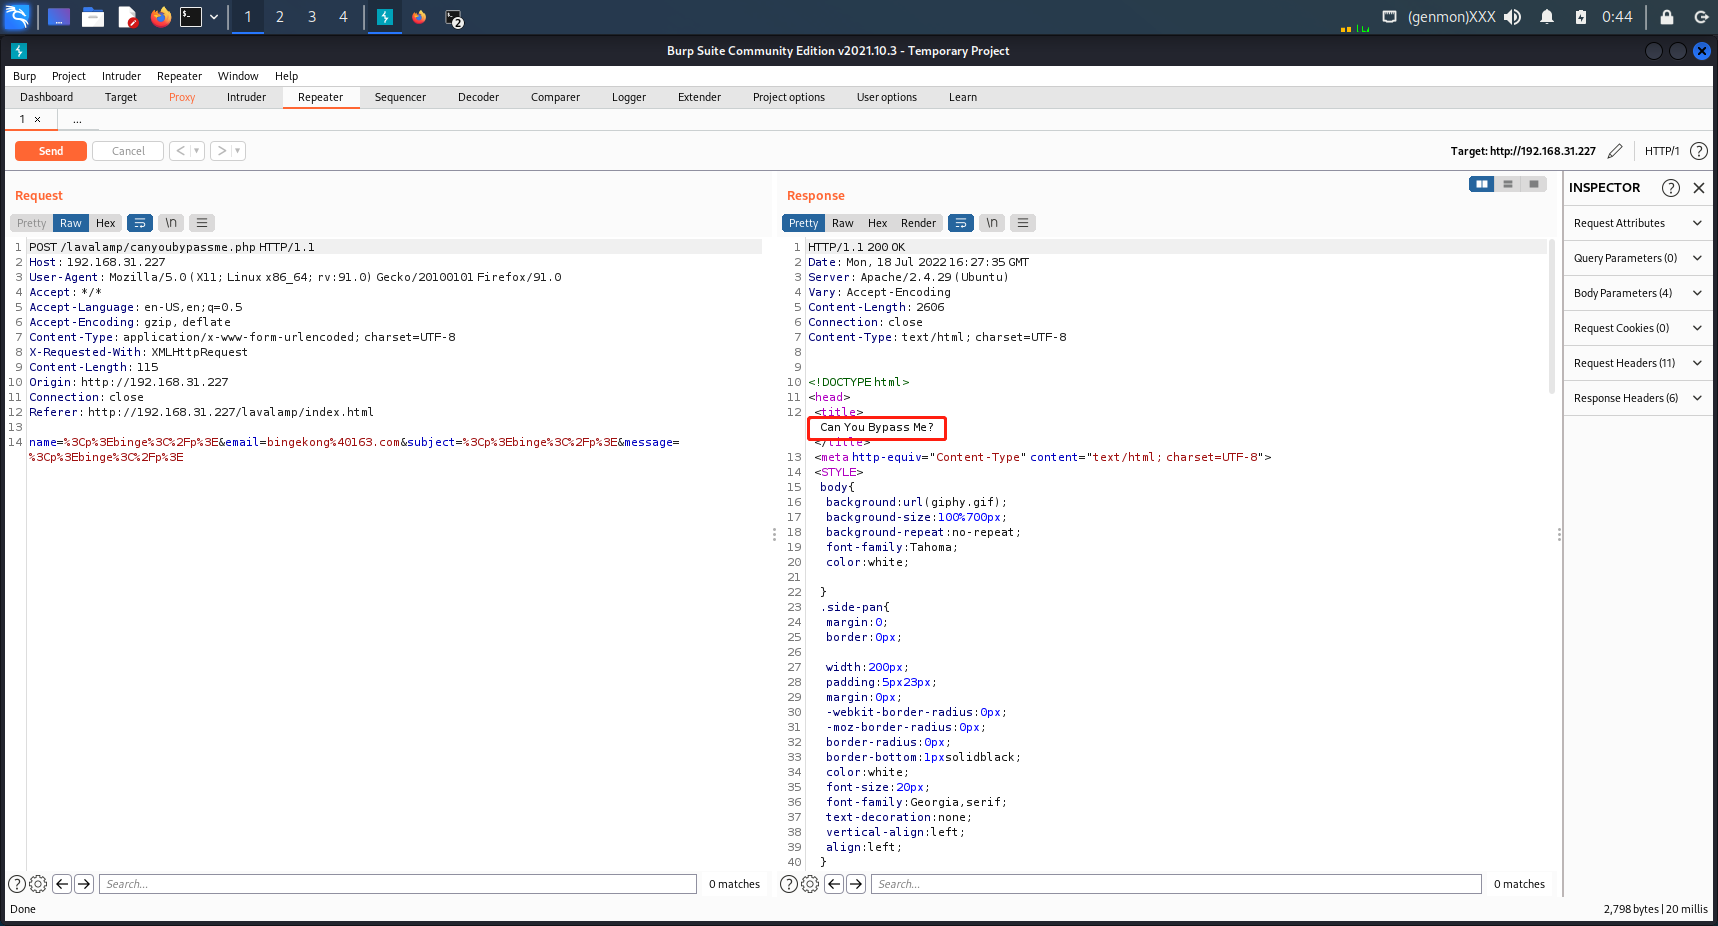This screenshot has width=1718, height=926.
Task: Go to previous request search match
Action: (x=62, y=884)
